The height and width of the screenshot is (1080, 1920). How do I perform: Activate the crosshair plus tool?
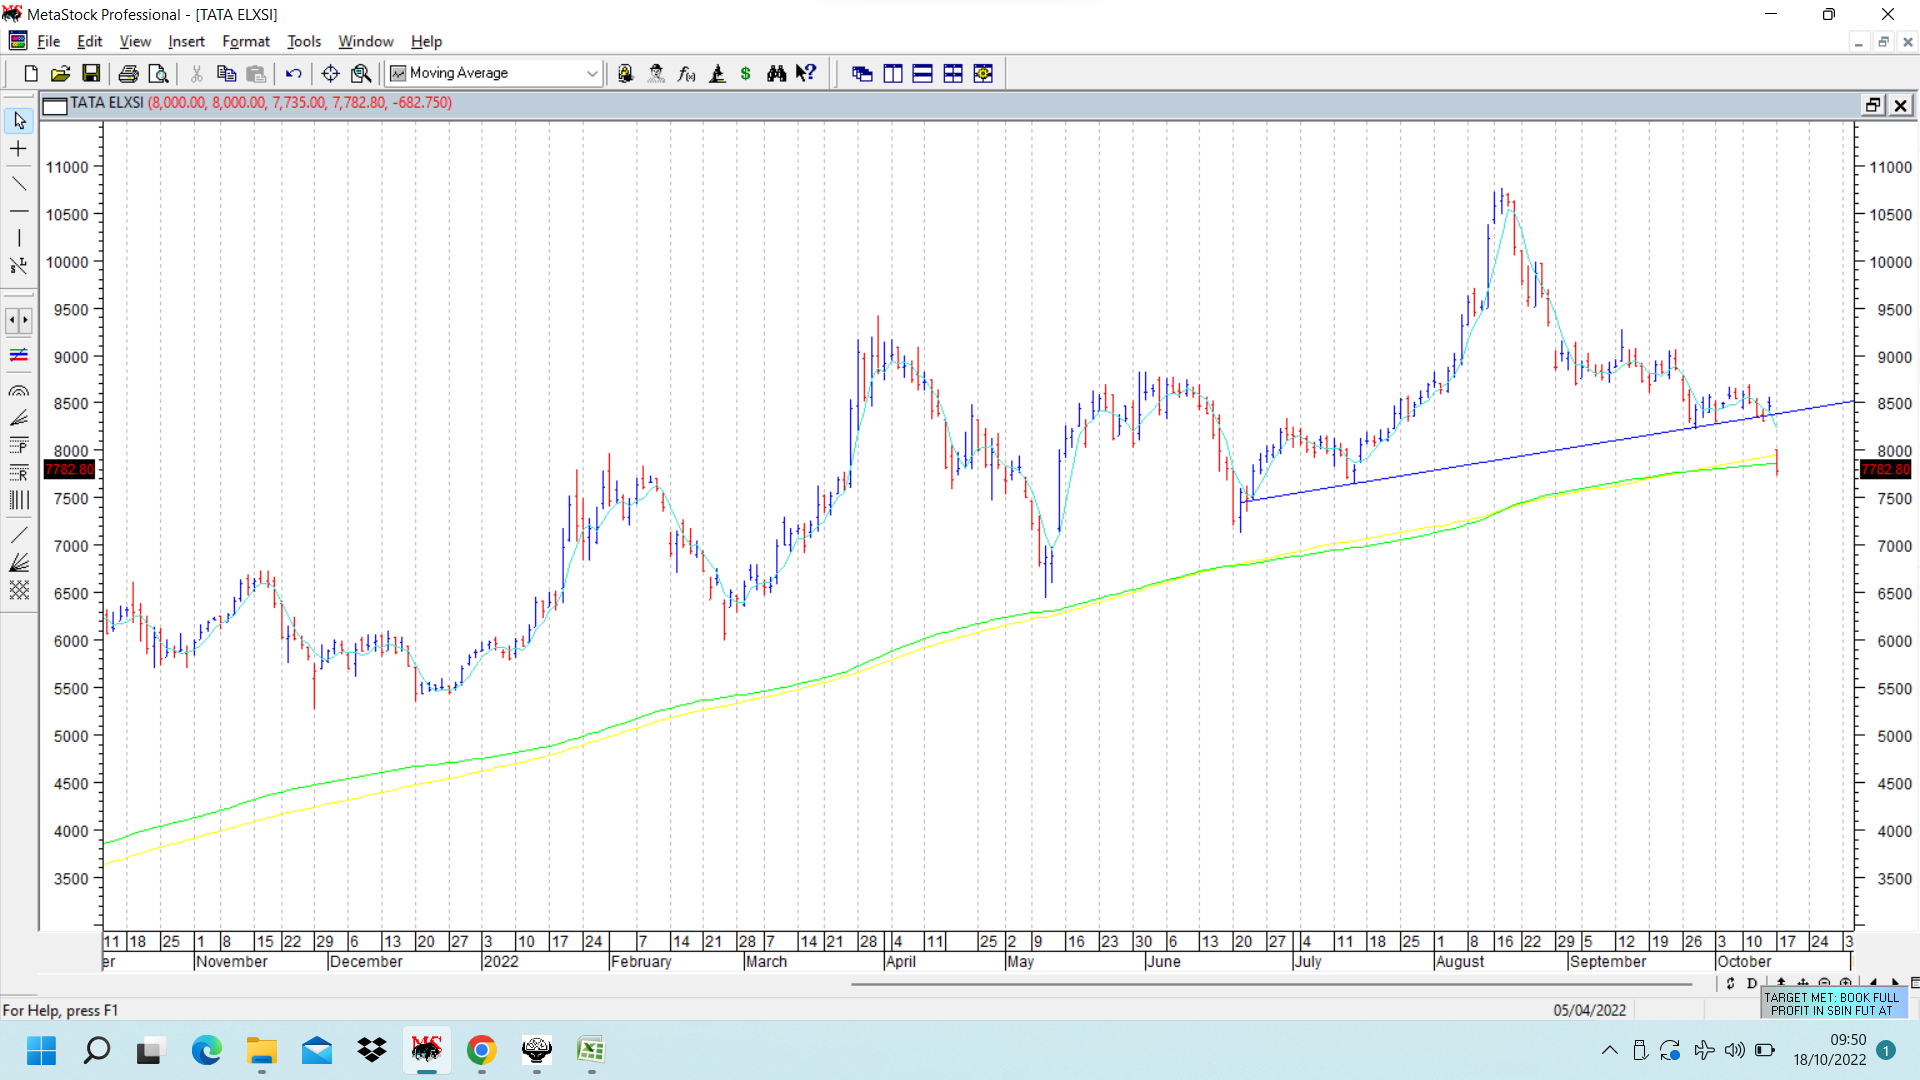(19, 149)
